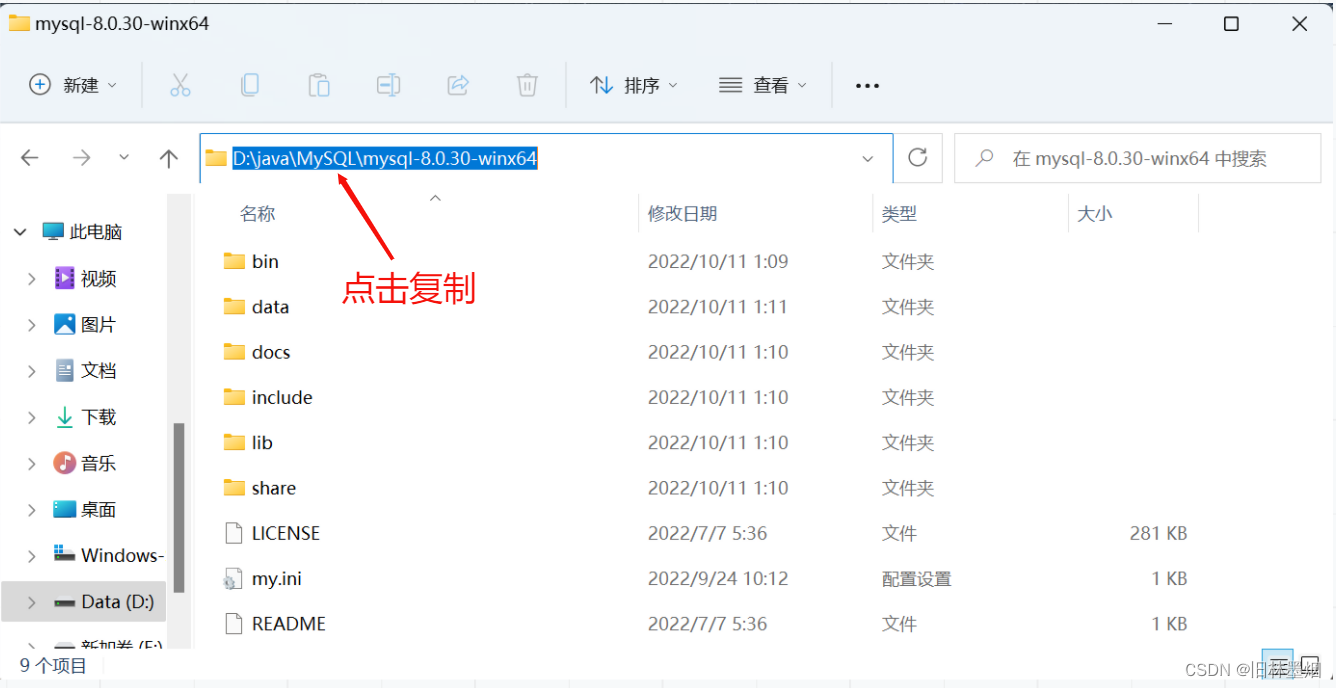Open 图片 in navigation pane
The height and width of the screenshot is (688, 1336).
coord(98,325)
